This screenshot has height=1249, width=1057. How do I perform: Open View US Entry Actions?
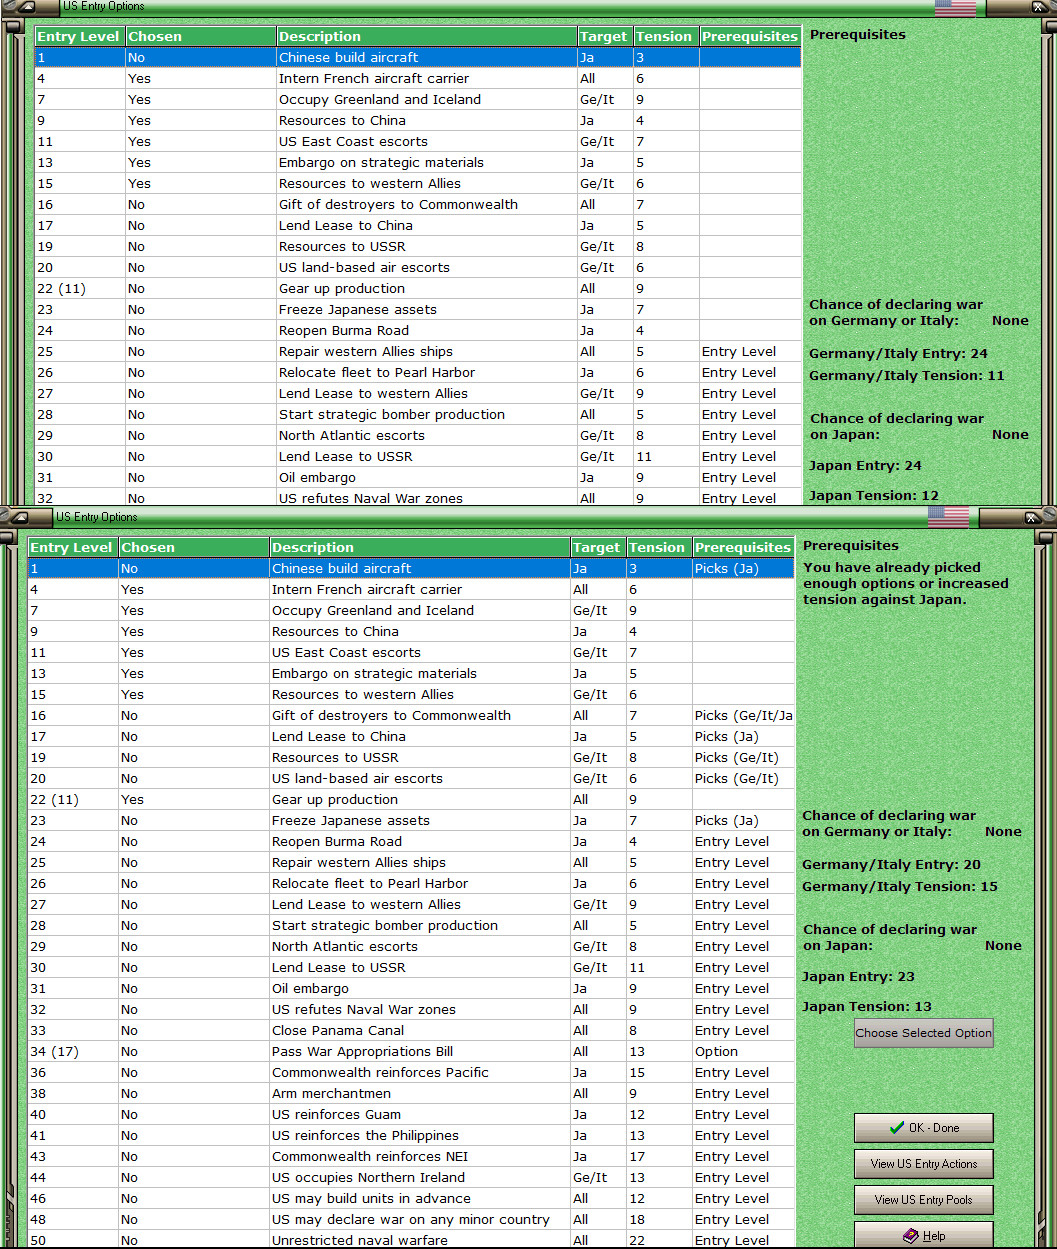point(923,1163)
